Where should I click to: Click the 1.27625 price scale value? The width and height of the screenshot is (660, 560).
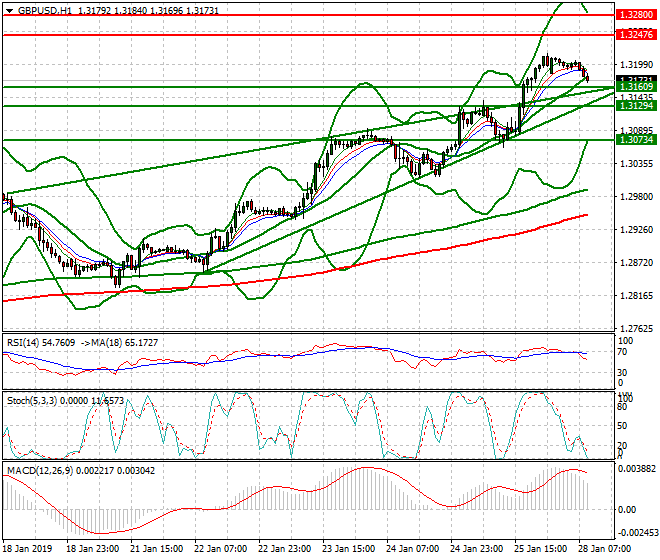[x=637, y=328]
